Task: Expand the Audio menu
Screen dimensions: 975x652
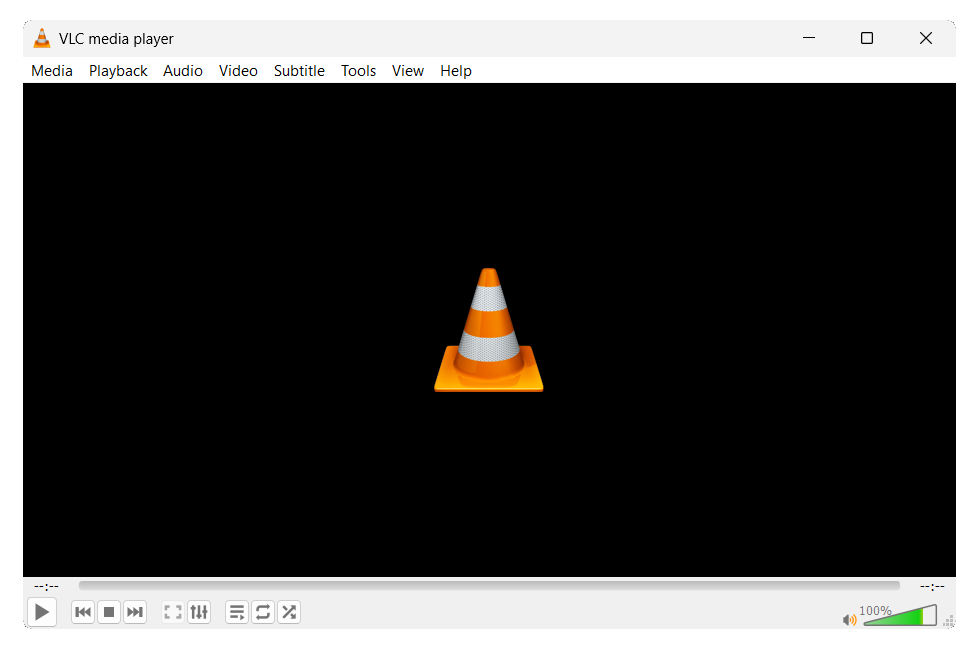Action: click(x=183, y=71)
